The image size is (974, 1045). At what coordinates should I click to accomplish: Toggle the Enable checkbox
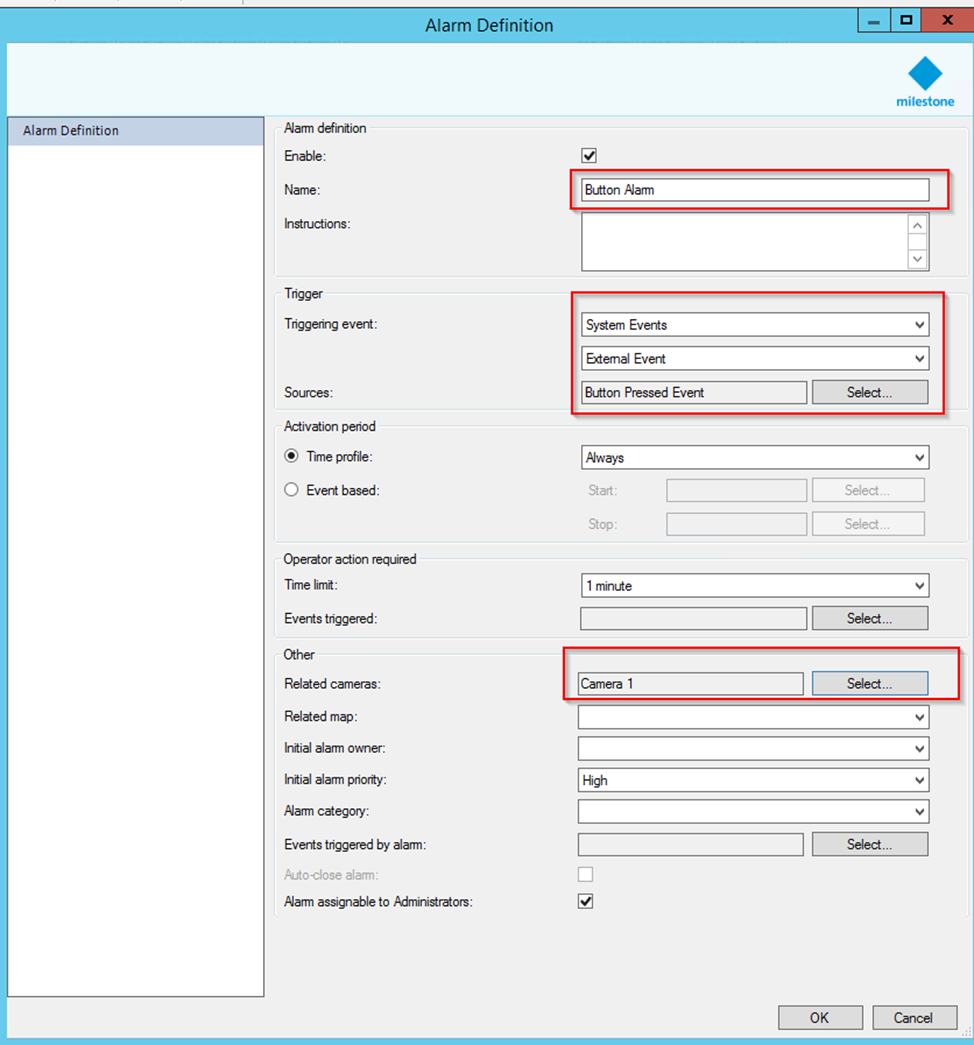588,155
